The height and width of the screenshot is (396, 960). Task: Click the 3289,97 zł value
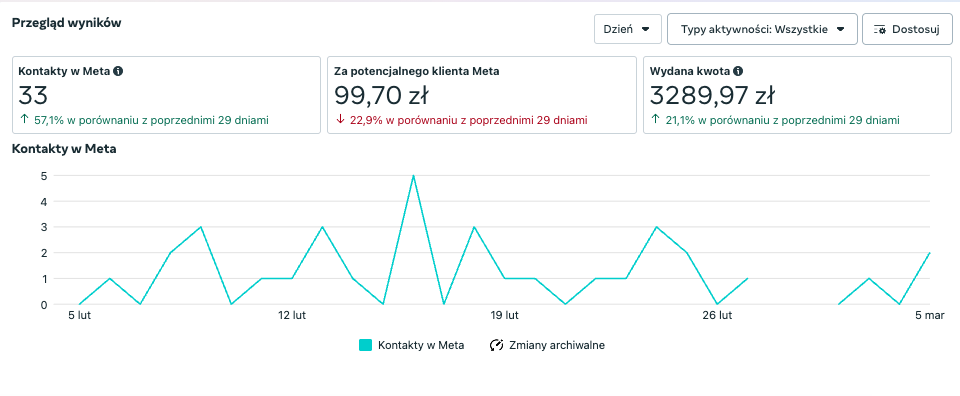pyautogui.click(x=713, y=95)
